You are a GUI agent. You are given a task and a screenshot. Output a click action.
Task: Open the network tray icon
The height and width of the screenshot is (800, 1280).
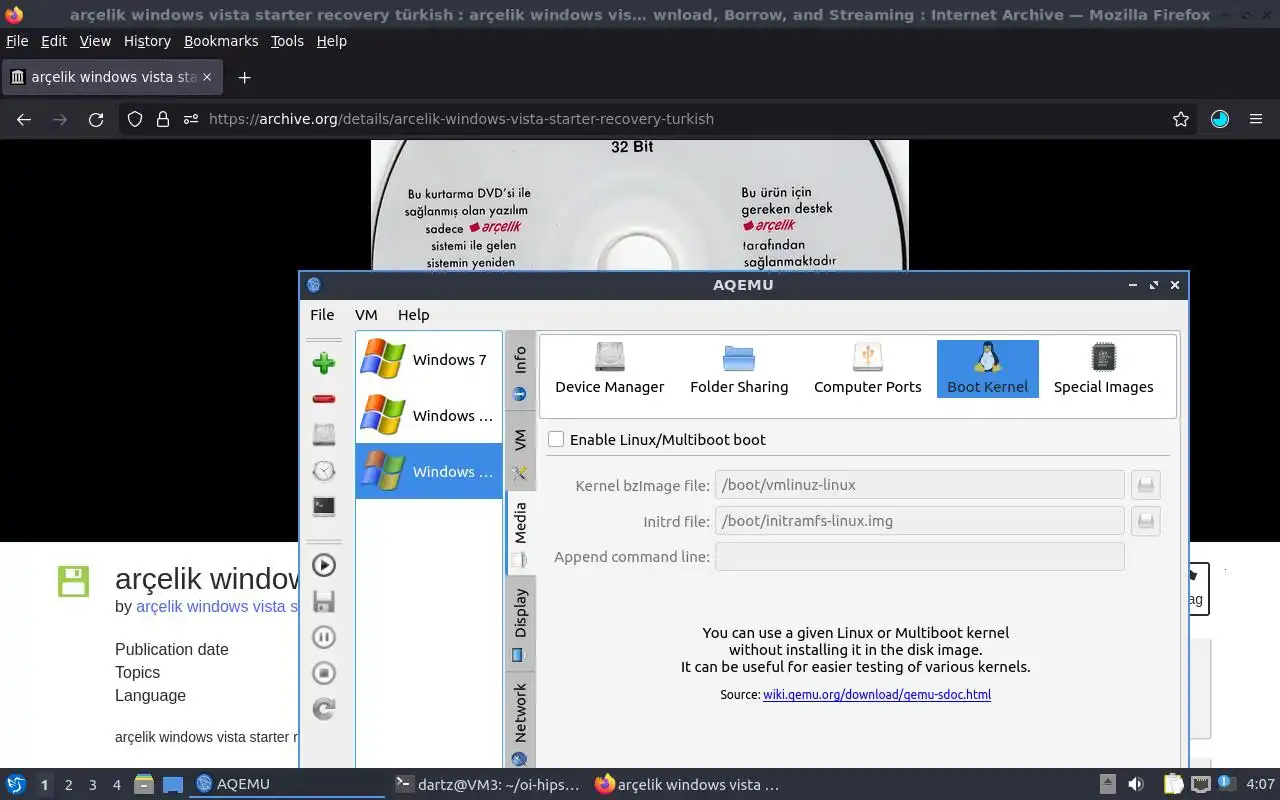(1201, 784)
